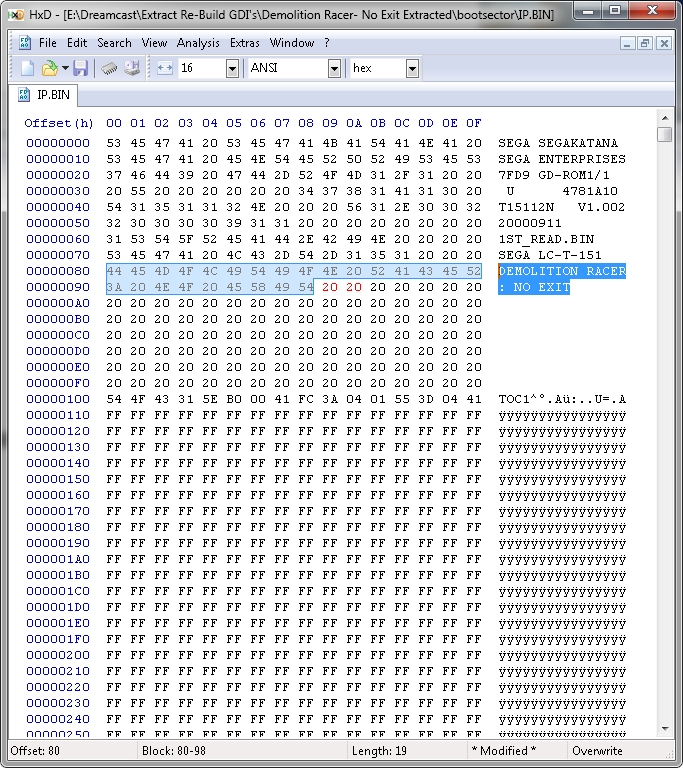This screenshot has height=768, width=683.
Task: Open disk image via the disk icon
Action: [132, 68]
